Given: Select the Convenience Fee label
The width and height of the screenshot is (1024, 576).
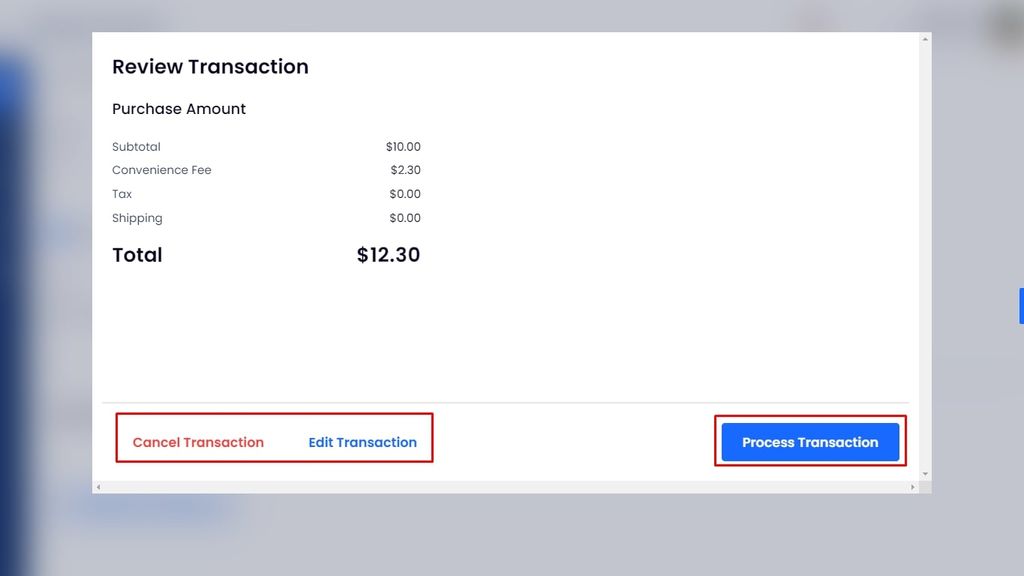Looking at the screenshot, I should 162,170.
